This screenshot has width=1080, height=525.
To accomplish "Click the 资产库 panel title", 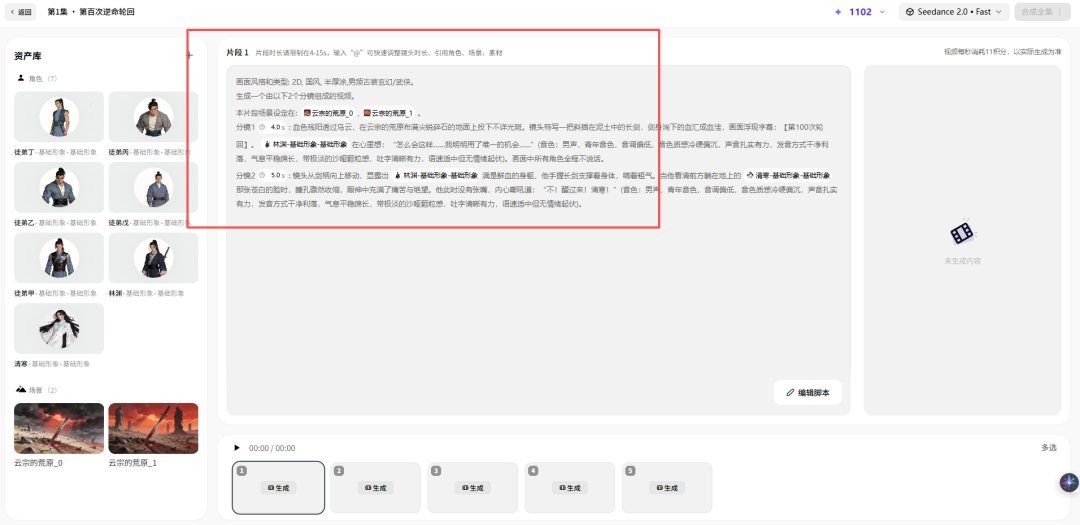I will [28, 56].
